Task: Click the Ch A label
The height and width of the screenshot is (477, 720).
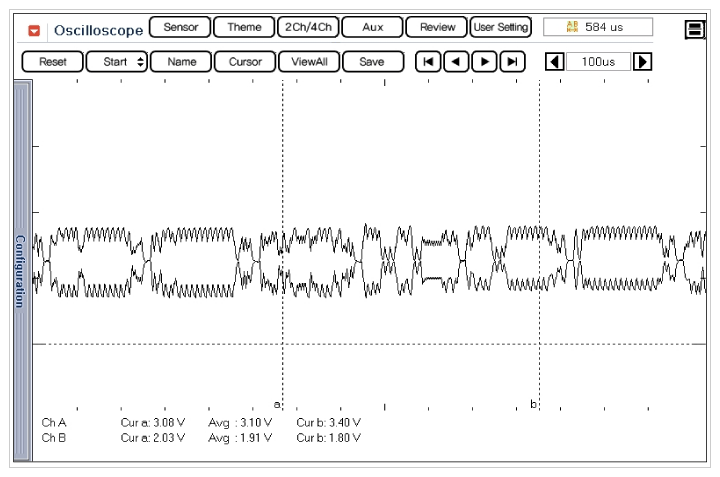Action: coord(54,422)
